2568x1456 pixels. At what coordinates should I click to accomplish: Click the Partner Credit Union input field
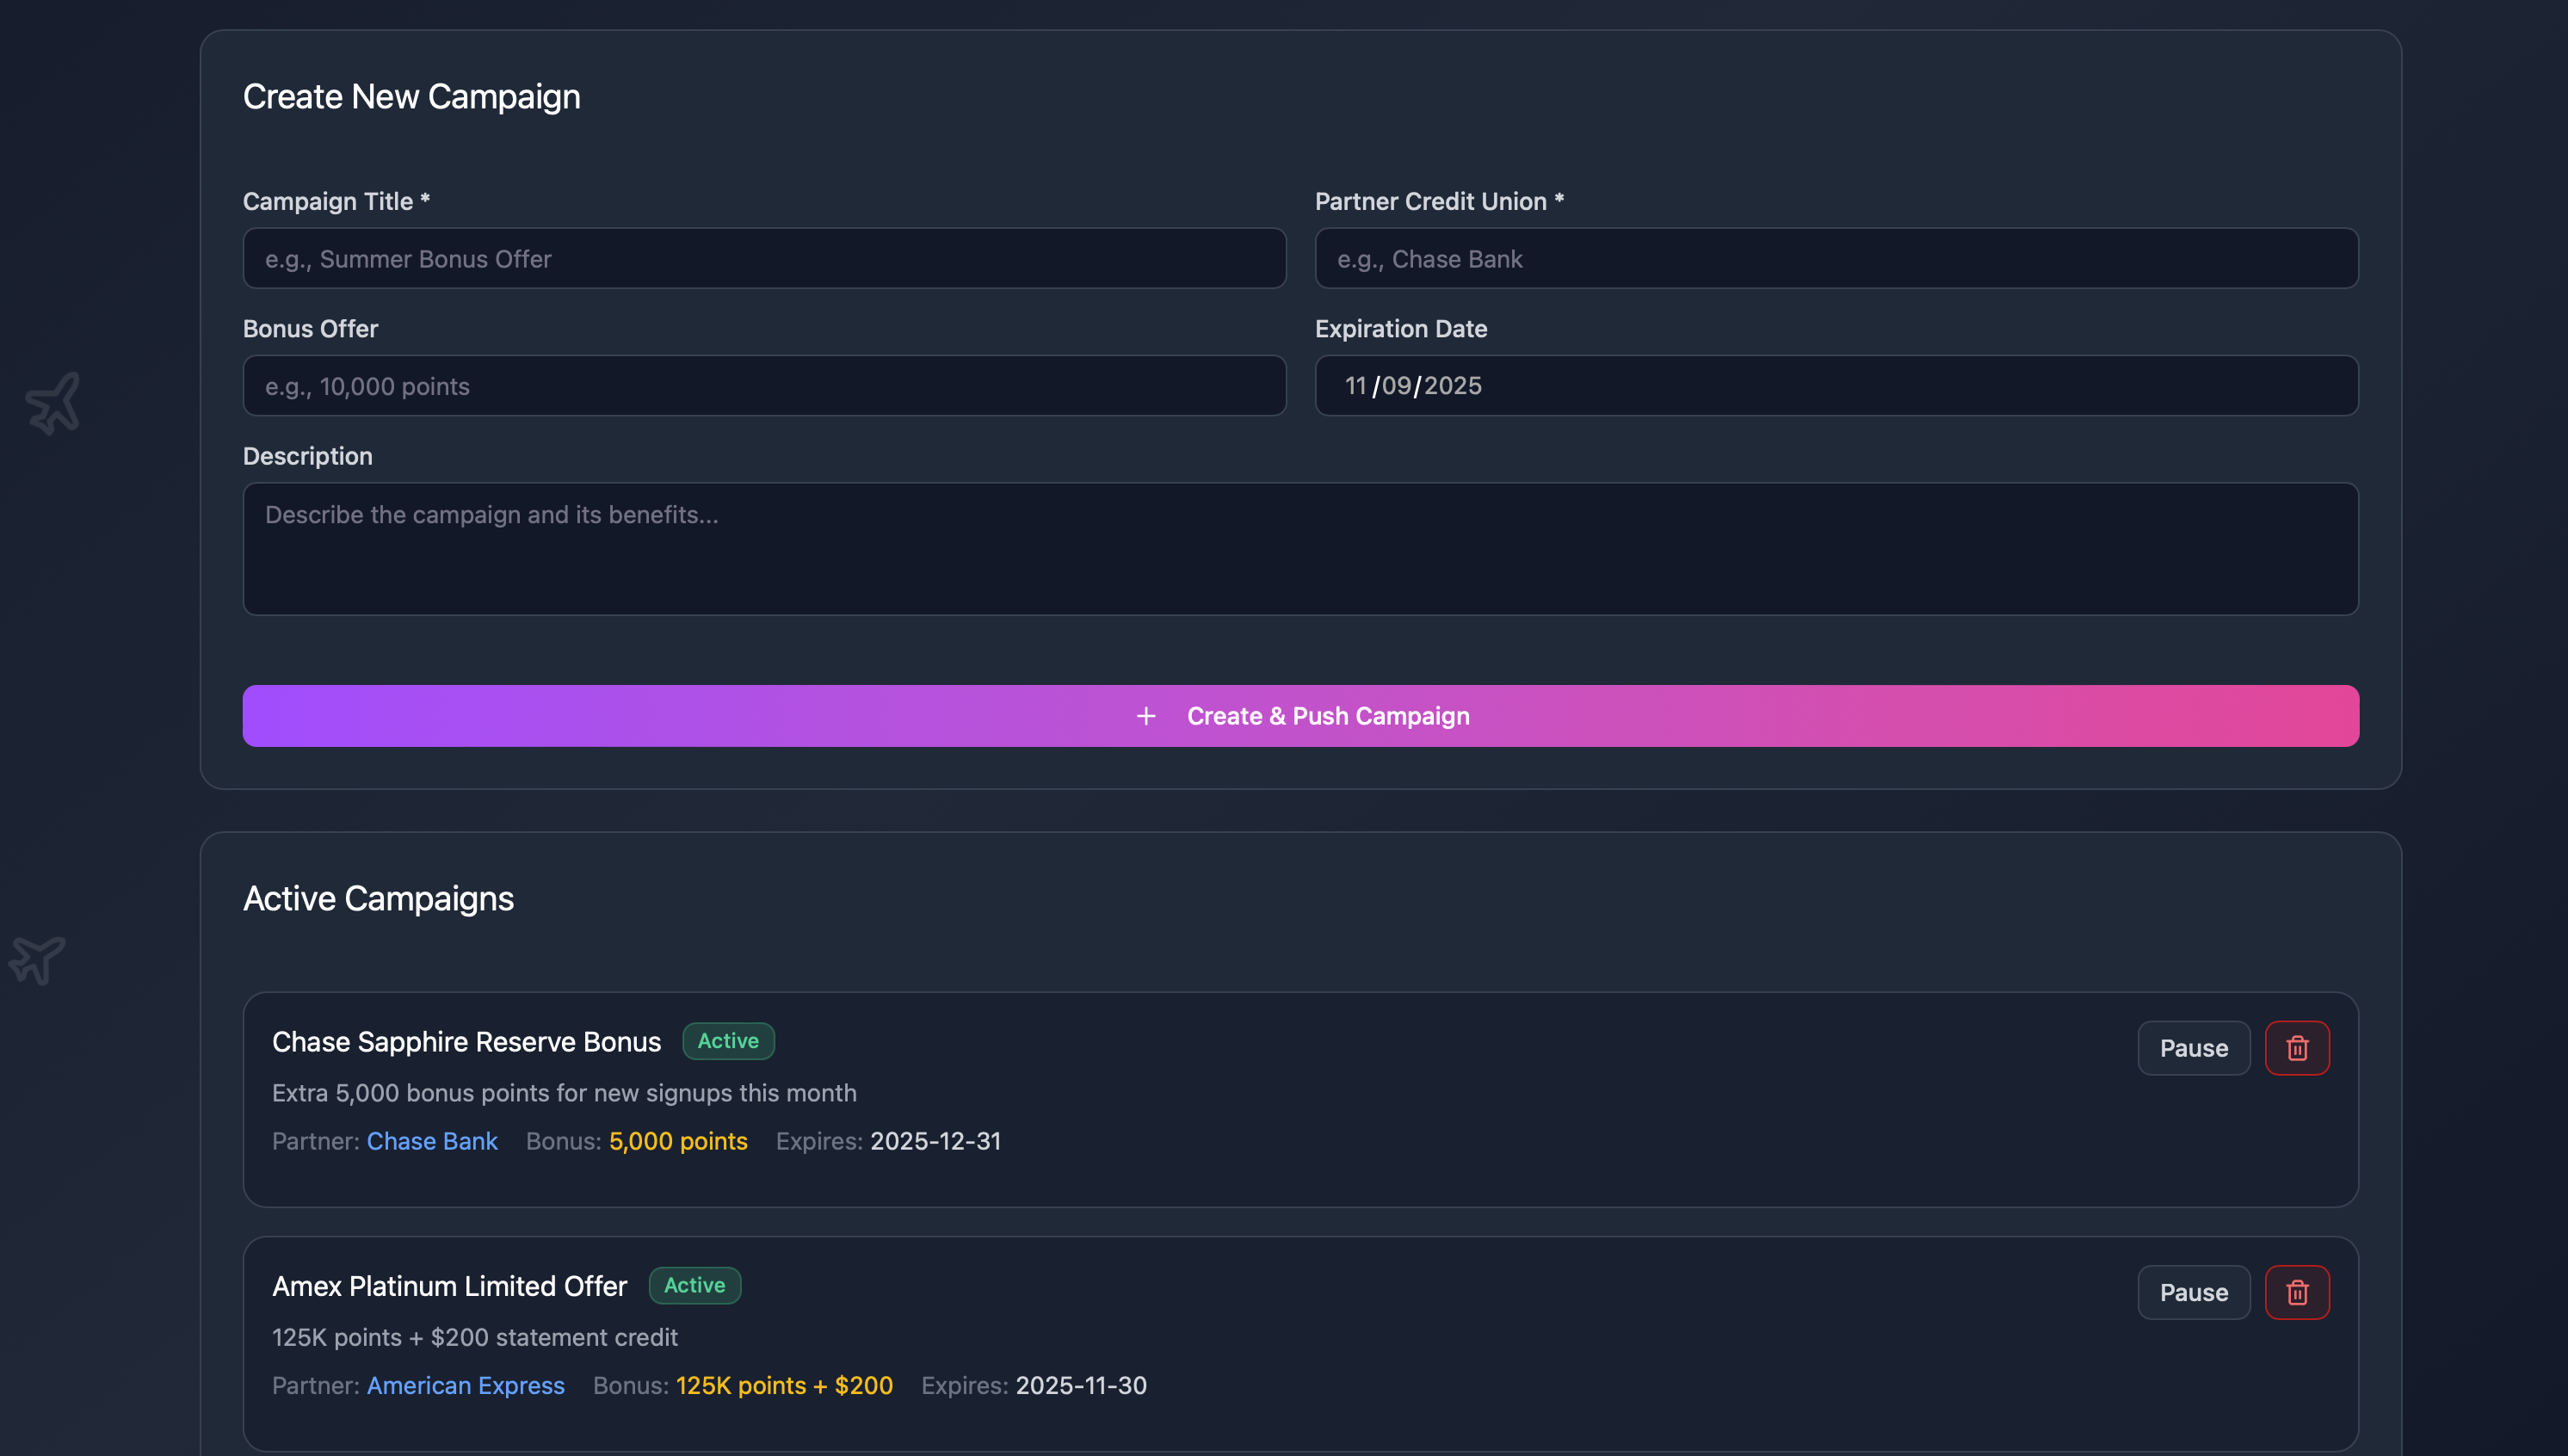(x=1836, y=259)
